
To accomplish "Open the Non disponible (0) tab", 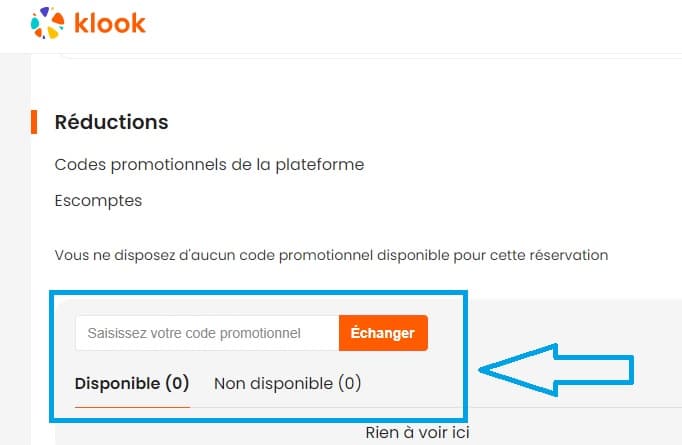I will coord(287,383).
